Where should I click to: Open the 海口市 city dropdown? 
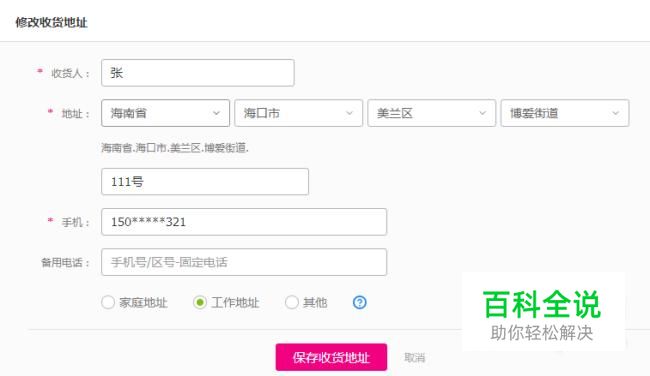[298, 113]
